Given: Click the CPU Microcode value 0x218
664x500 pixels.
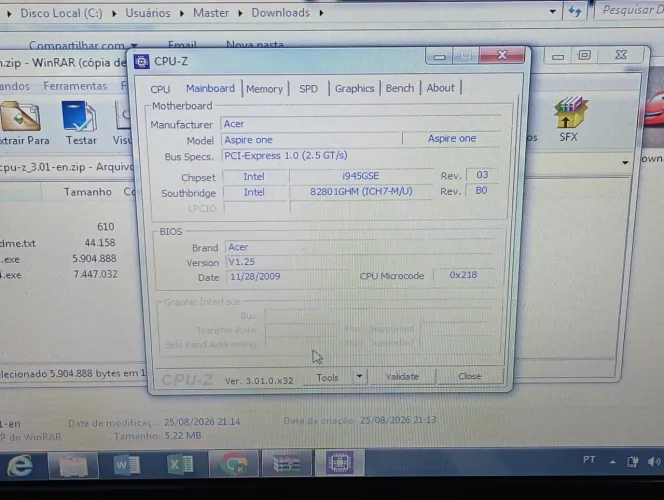Looking at the screenshot, I should point(463,275).
